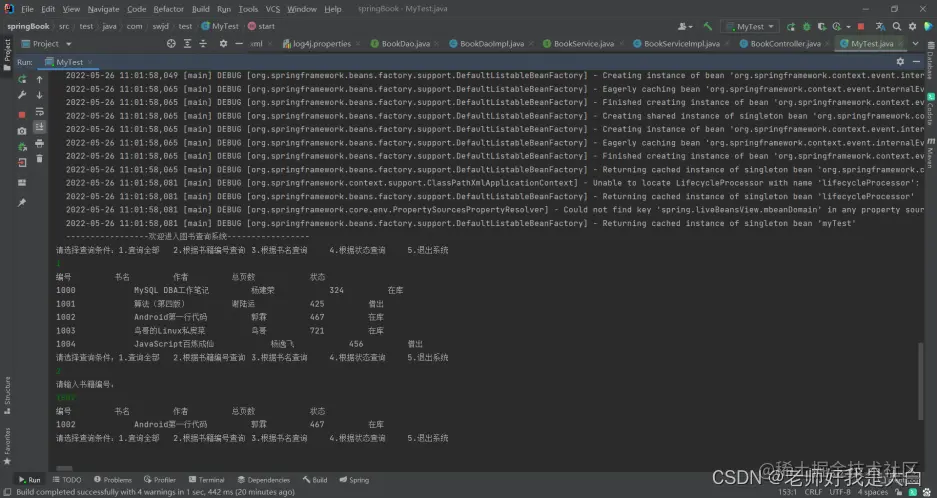
Task: Expand all in Project panel toolbar
Action: pos(187,44)
